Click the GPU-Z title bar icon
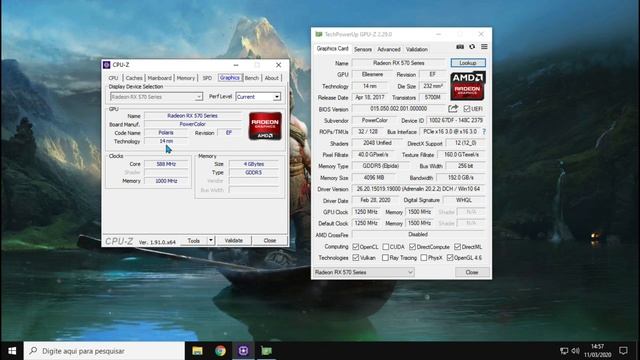The height and width of the screenshot is (360, 640). coord(319,34)
